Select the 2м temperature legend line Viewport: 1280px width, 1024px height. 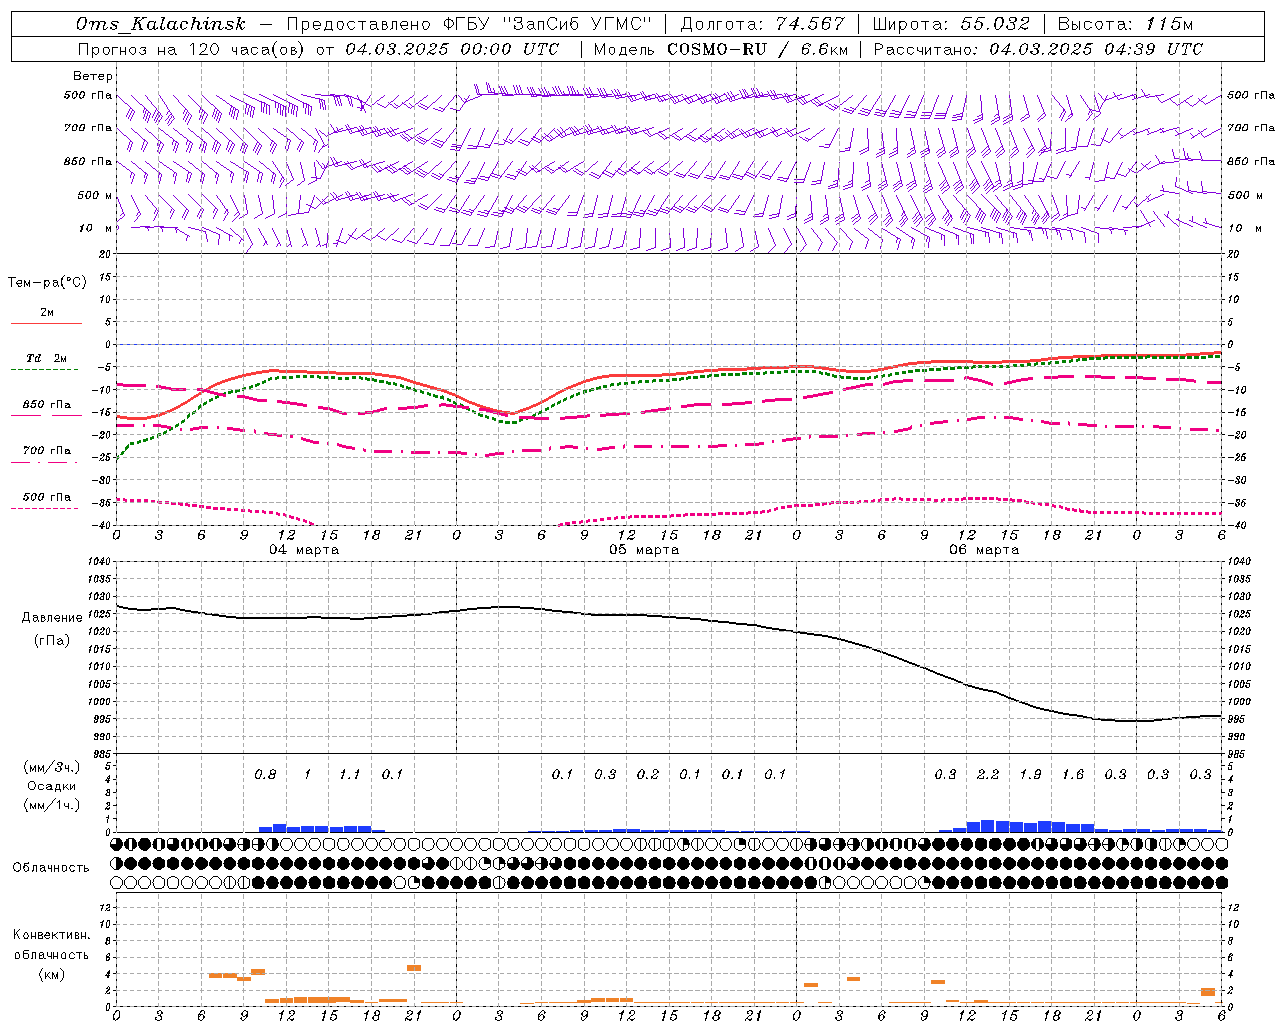pyautogui.click(x=46, y=317)
